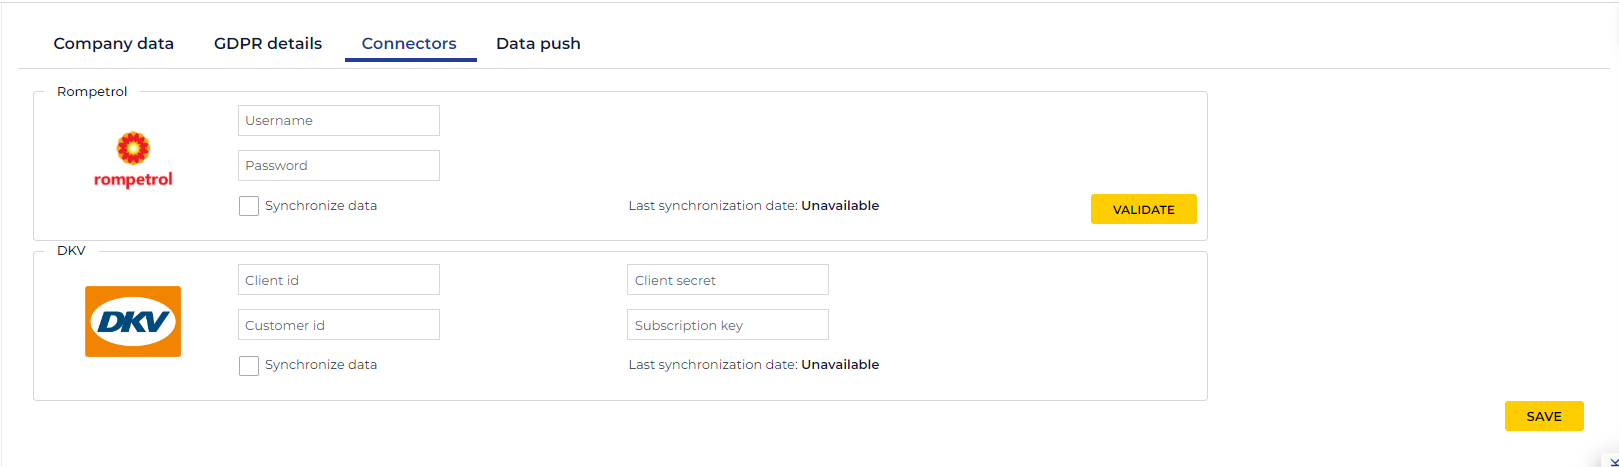This screenshot has width=1619, height=467.
Task: Click the Rompetrol last synchronization date text
Action: (x=753, y=206)
